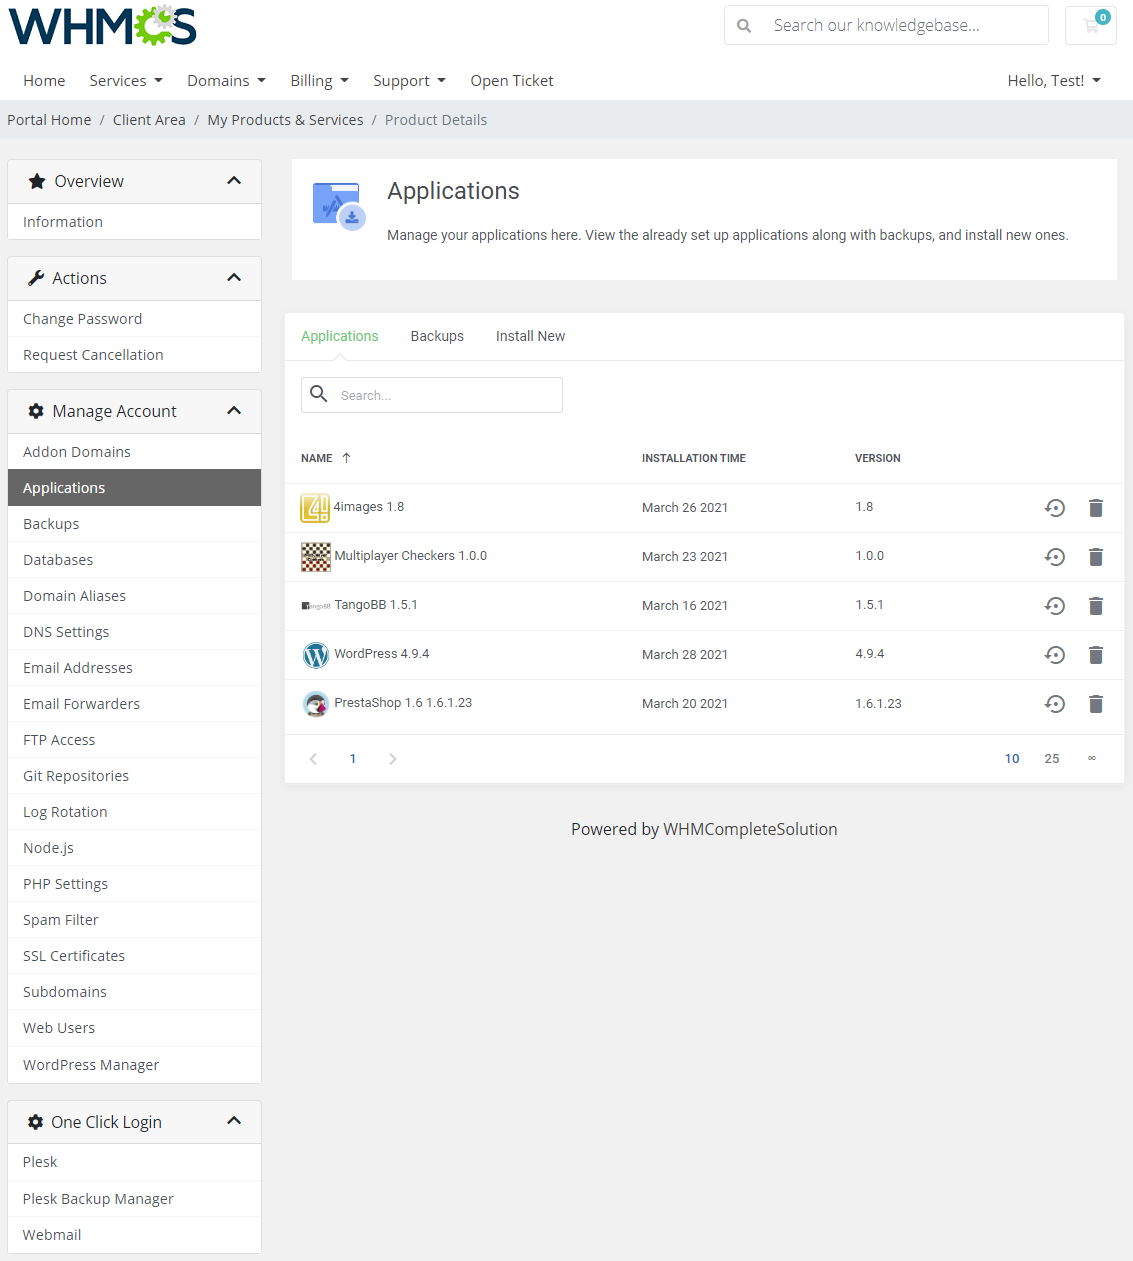Click the applications search magnifier icon

pos(319,394)
